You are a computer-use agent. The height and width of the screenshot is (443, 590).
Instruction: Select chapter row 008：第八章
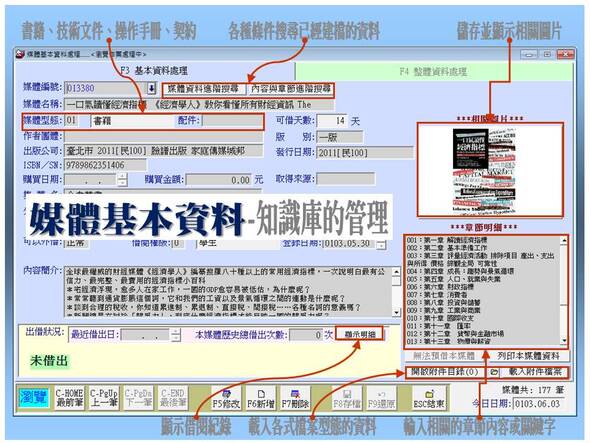click(x=444, y=303)
